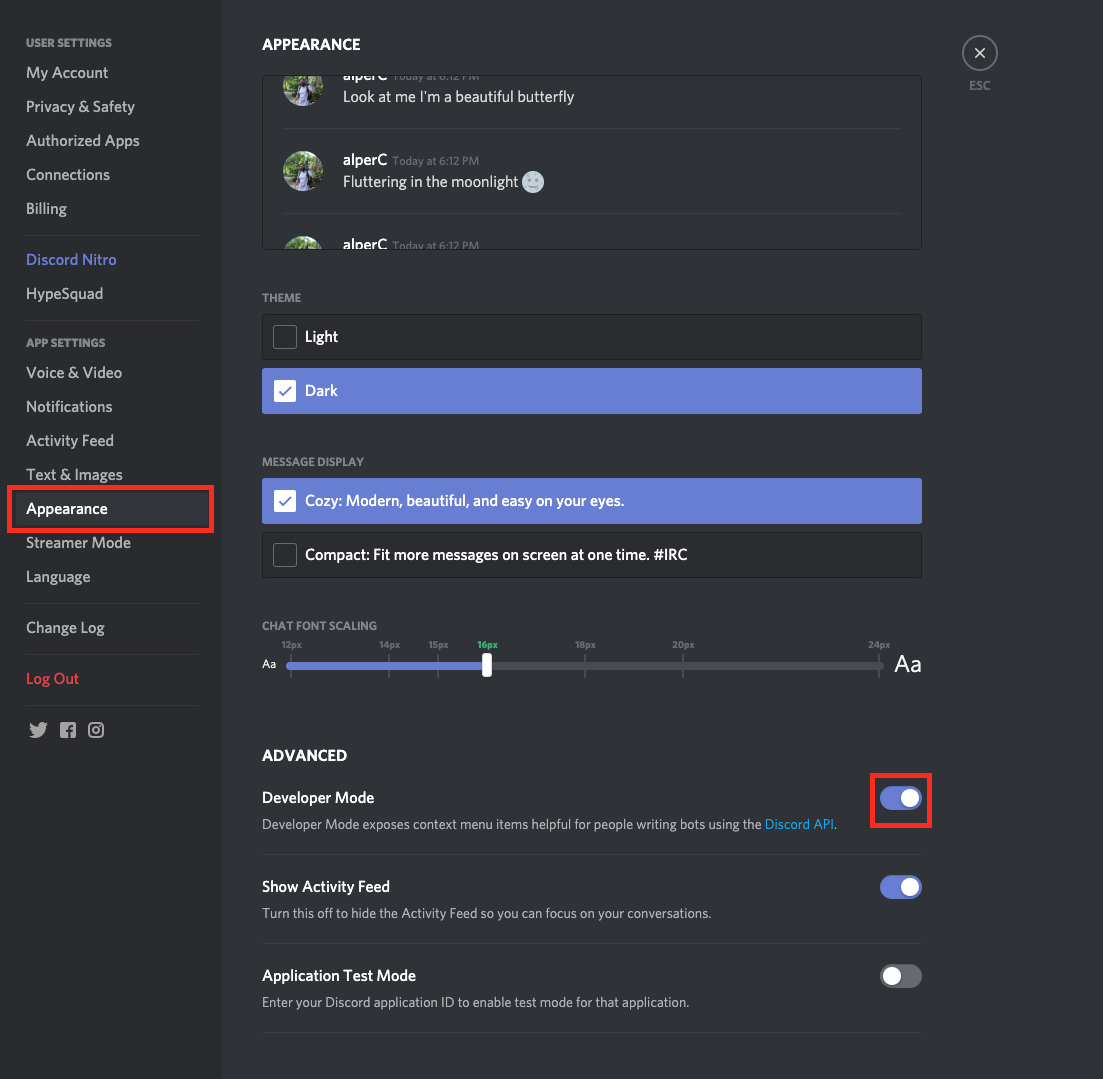This screenshot has height=1079, width=1103.
Task: Toggle Show Activity Feed switch
Action: click(900, 887)
